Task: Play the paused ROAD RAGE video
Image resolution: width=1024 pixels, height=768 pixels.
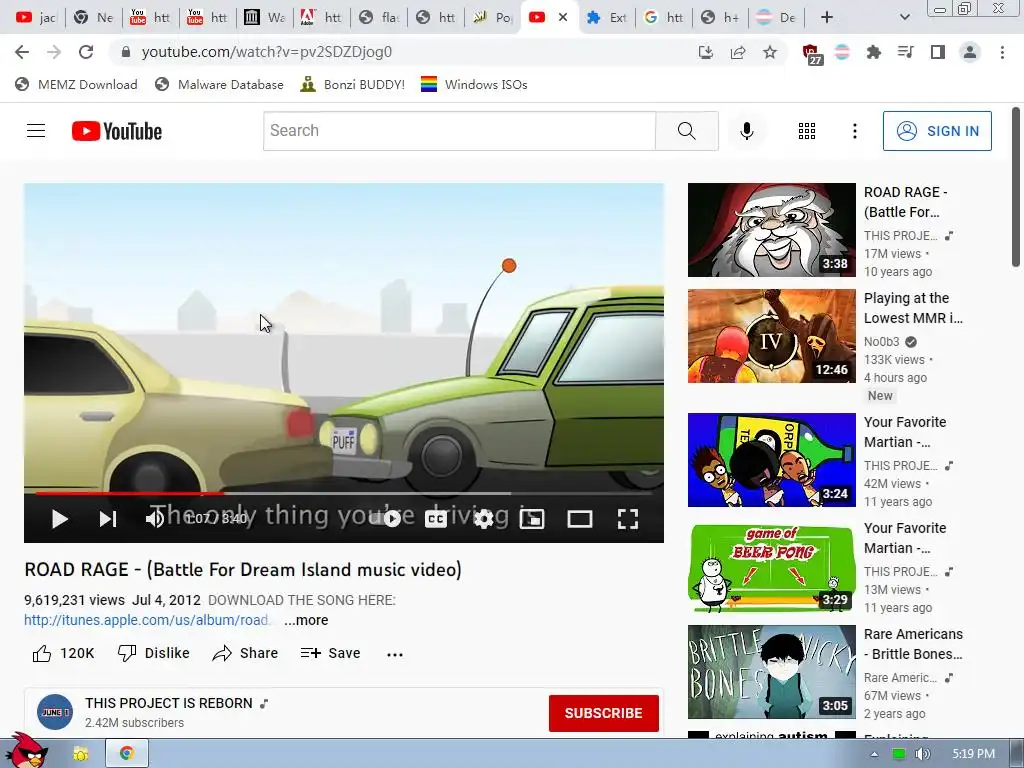Action: (59, 519)
